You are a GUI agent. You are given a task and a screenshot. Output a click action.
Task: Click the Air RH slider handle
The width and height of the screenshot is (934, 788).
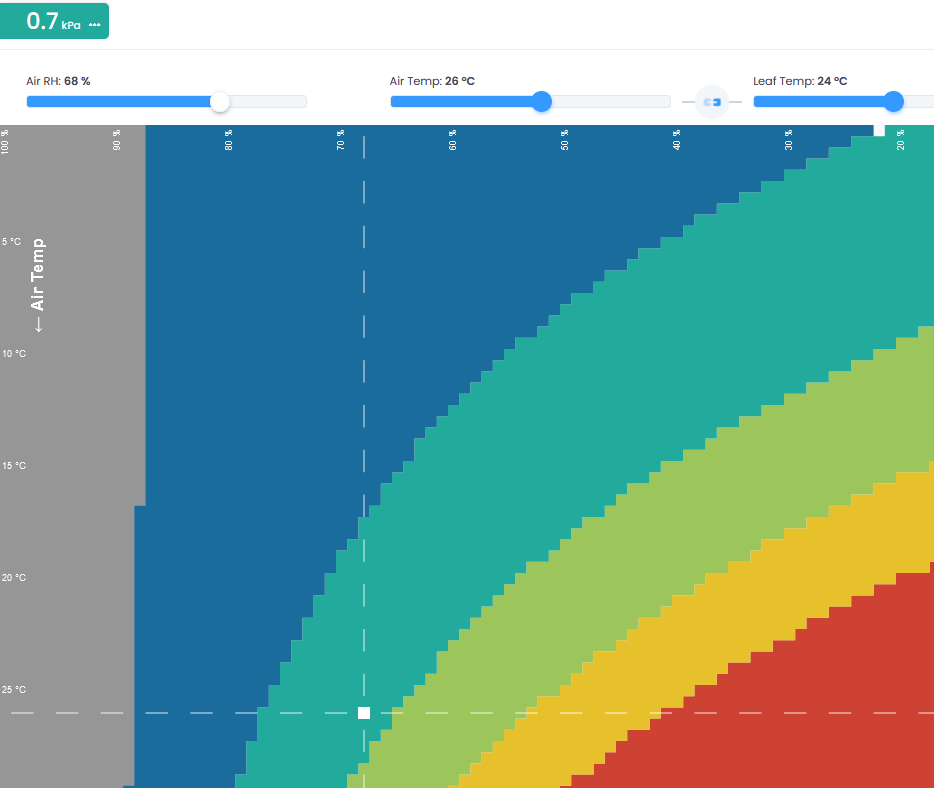[x=220, y=102]
